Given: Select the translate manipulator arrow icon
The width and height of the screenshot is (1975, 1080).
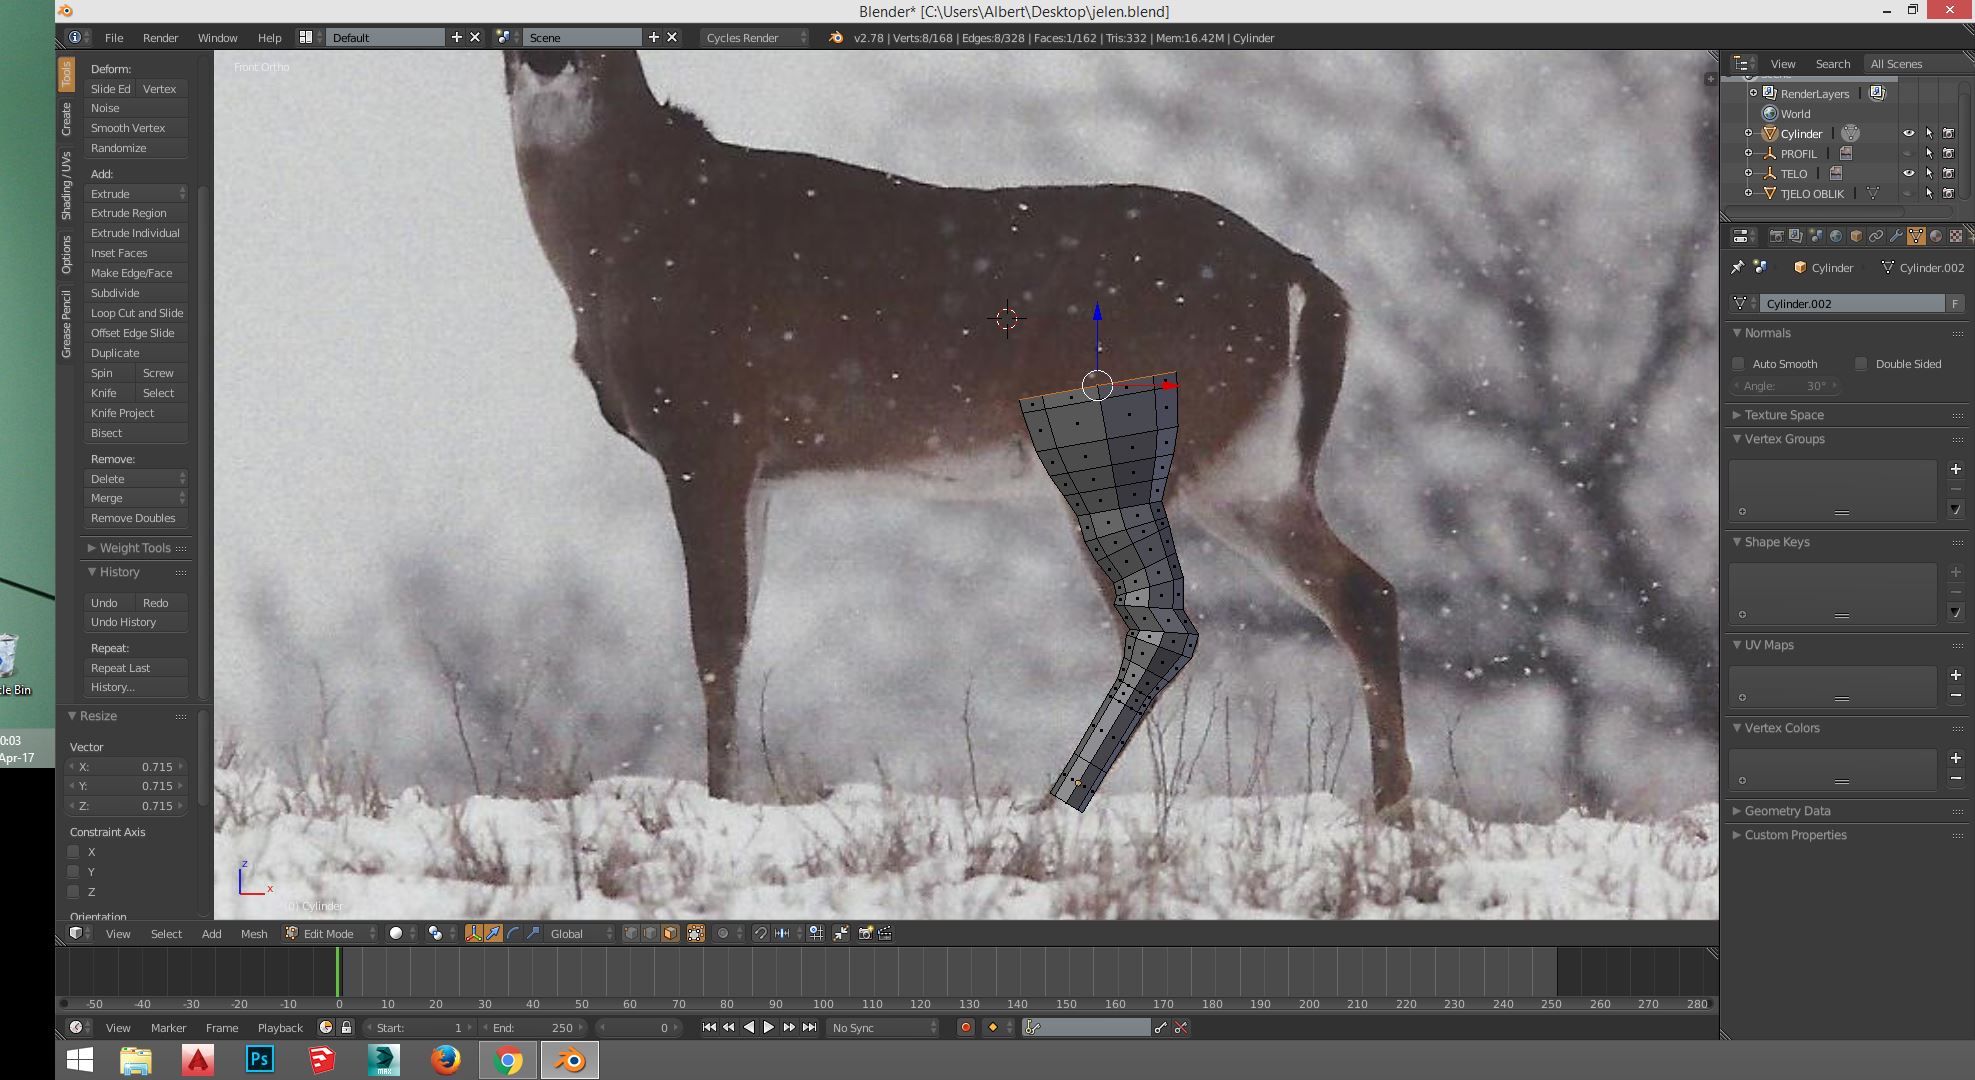Looking at the screenshot, I should pyautogui.click(x=493, y=933).
